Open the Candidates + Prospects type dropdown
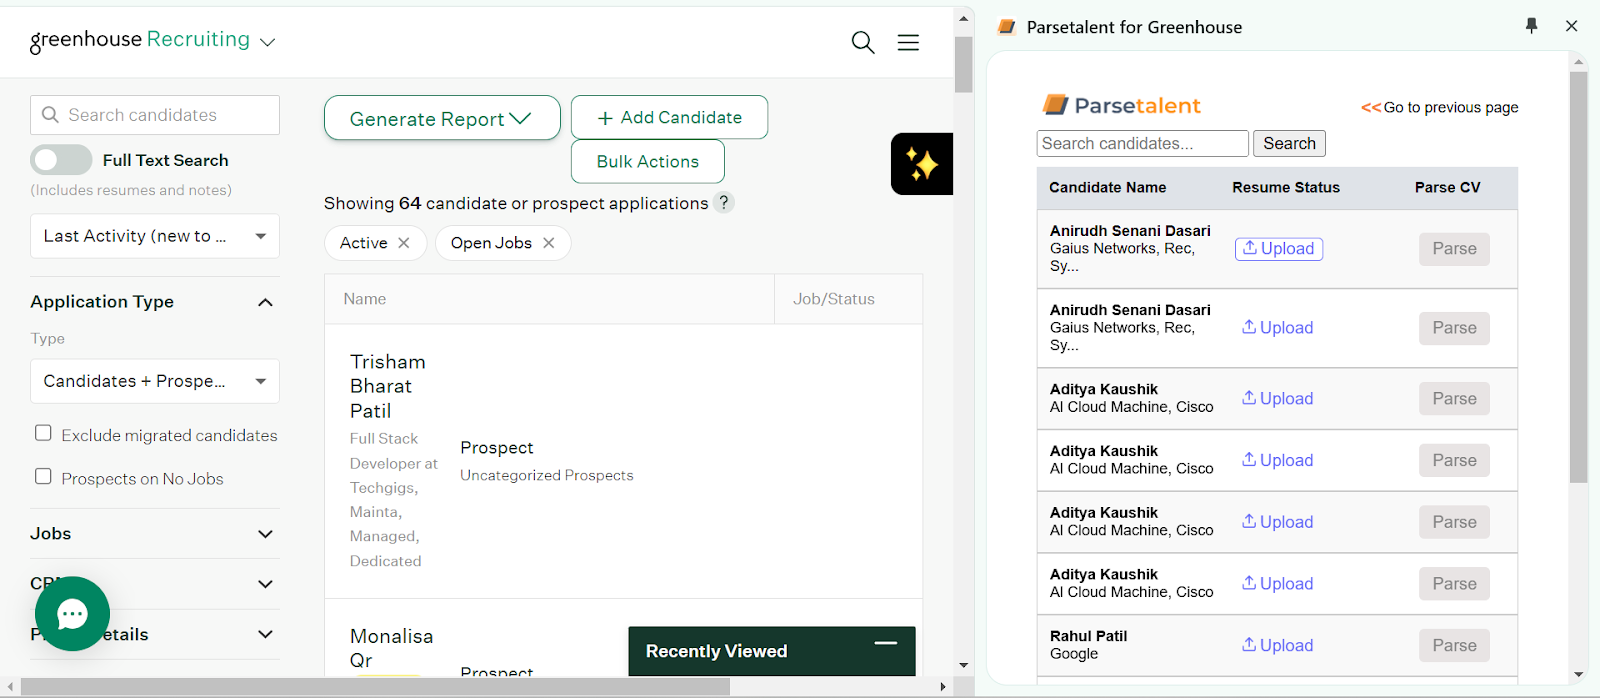1600x698 pixels. pos(155,381)
